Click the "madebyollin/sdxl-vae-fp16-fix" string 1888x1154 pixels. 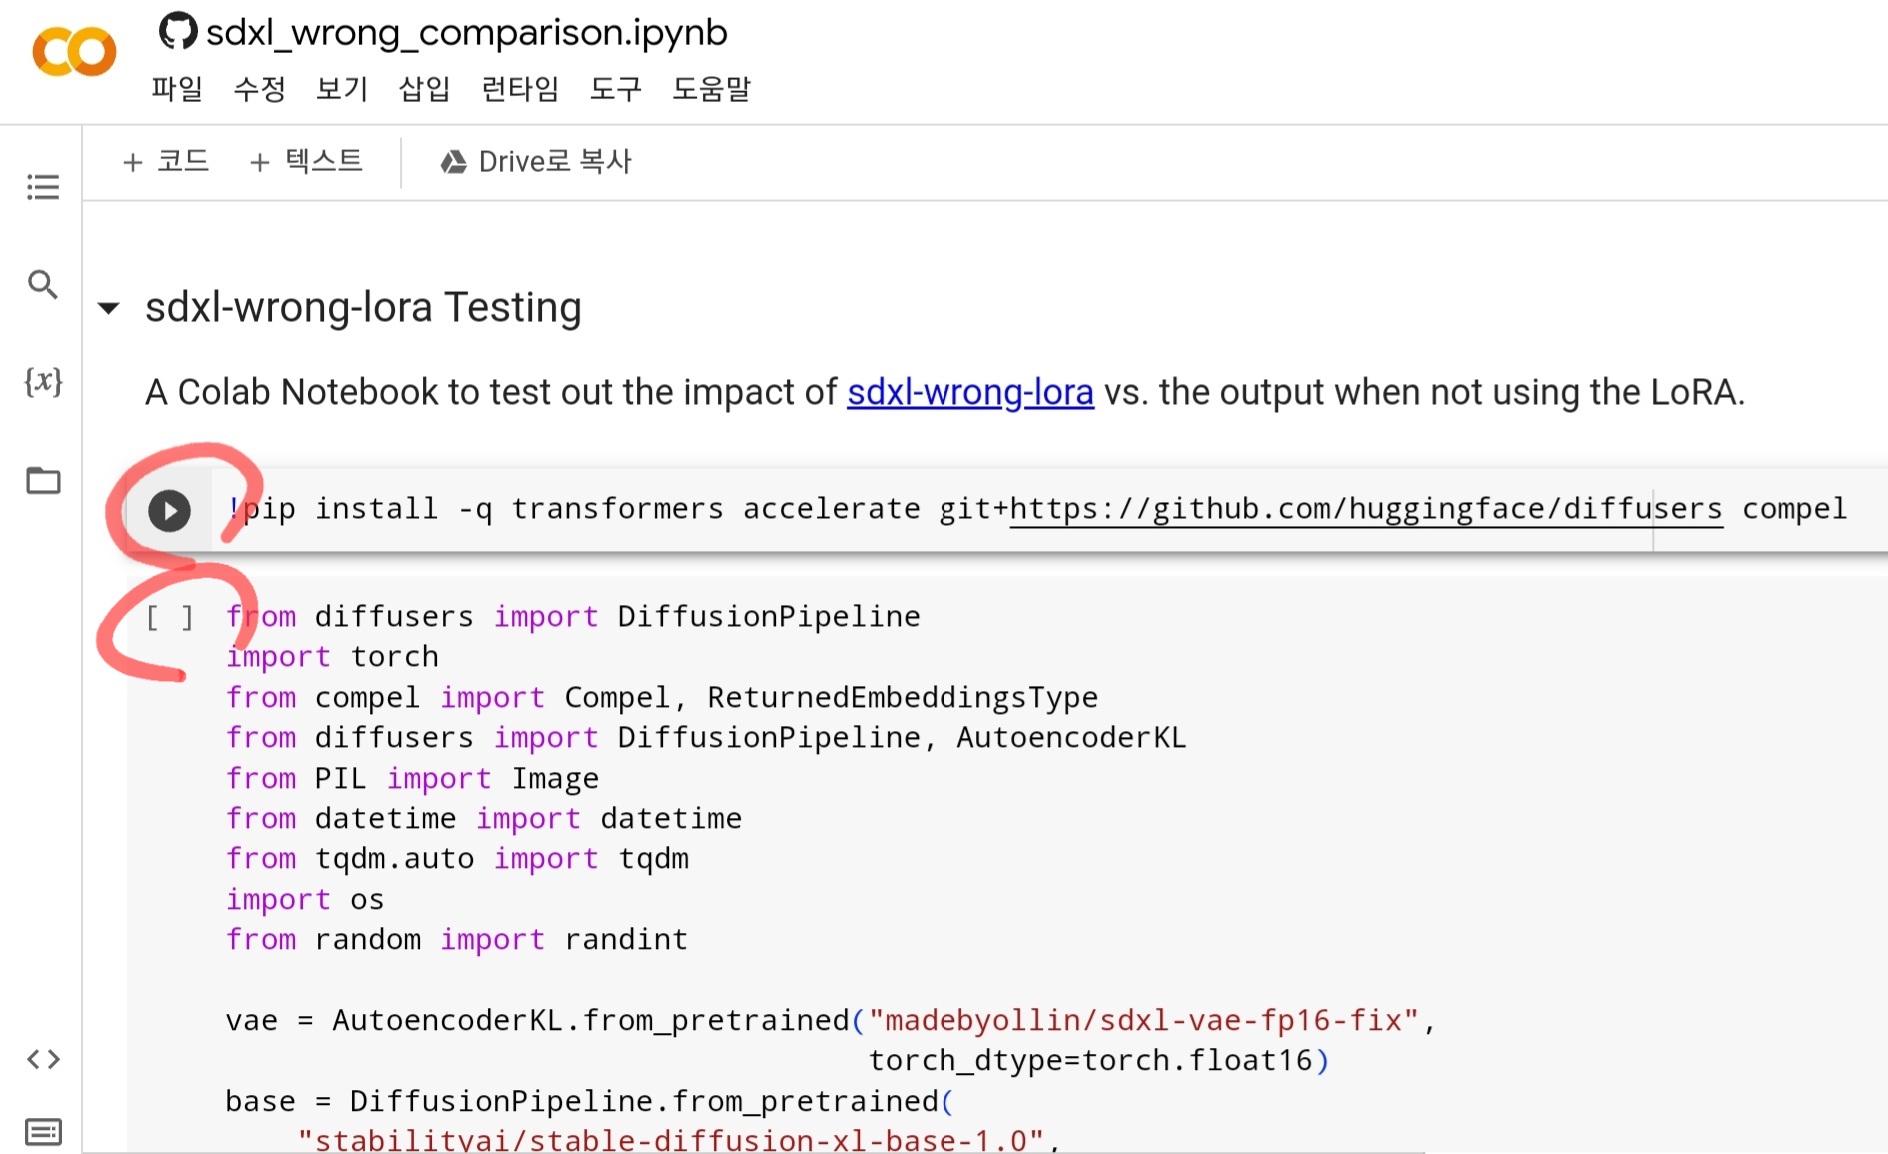coord(1144,1020)
